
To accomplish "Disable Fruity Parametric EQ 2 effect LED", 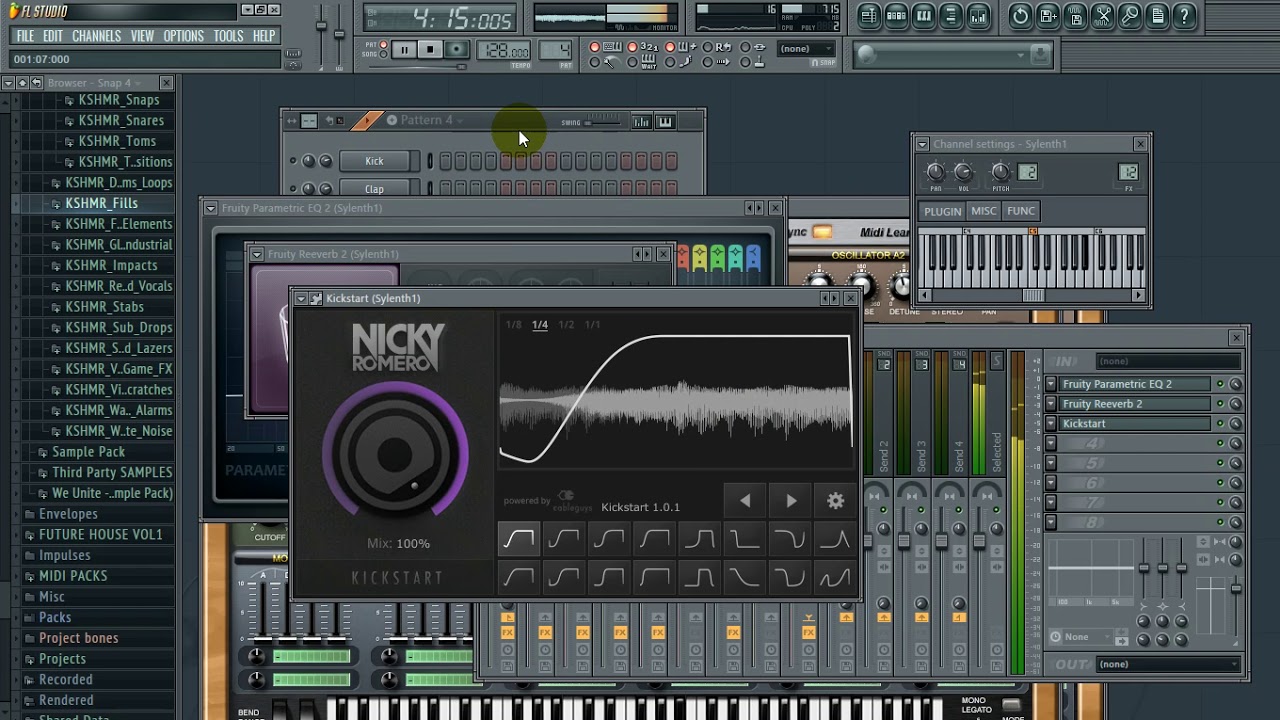I will [x=1220, y=384].
